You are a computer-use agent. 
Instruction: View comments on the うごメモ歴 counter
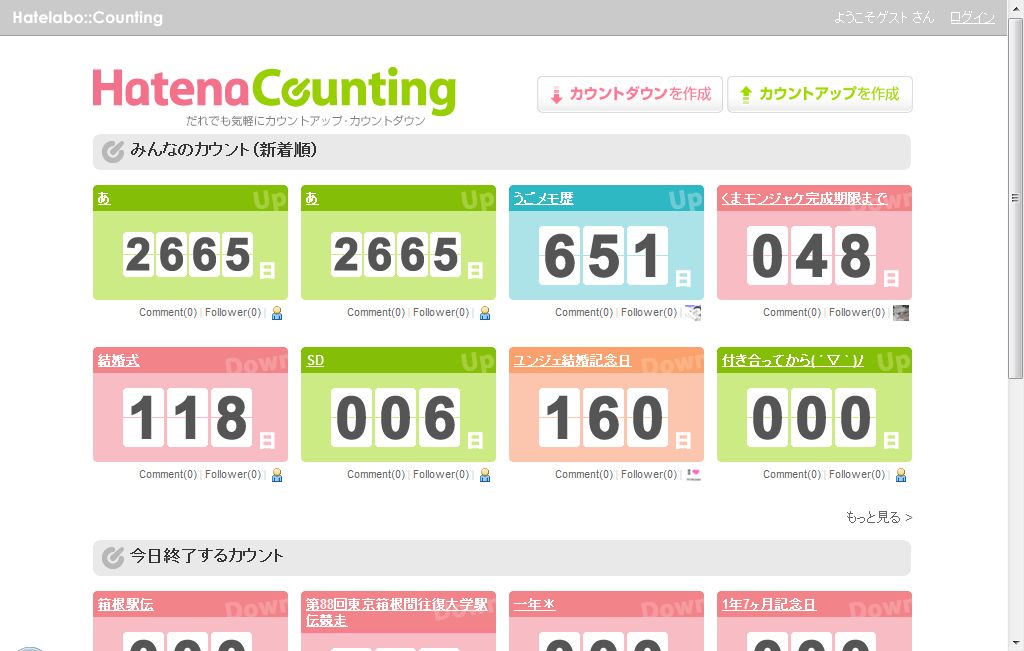(x=584, y=312)
